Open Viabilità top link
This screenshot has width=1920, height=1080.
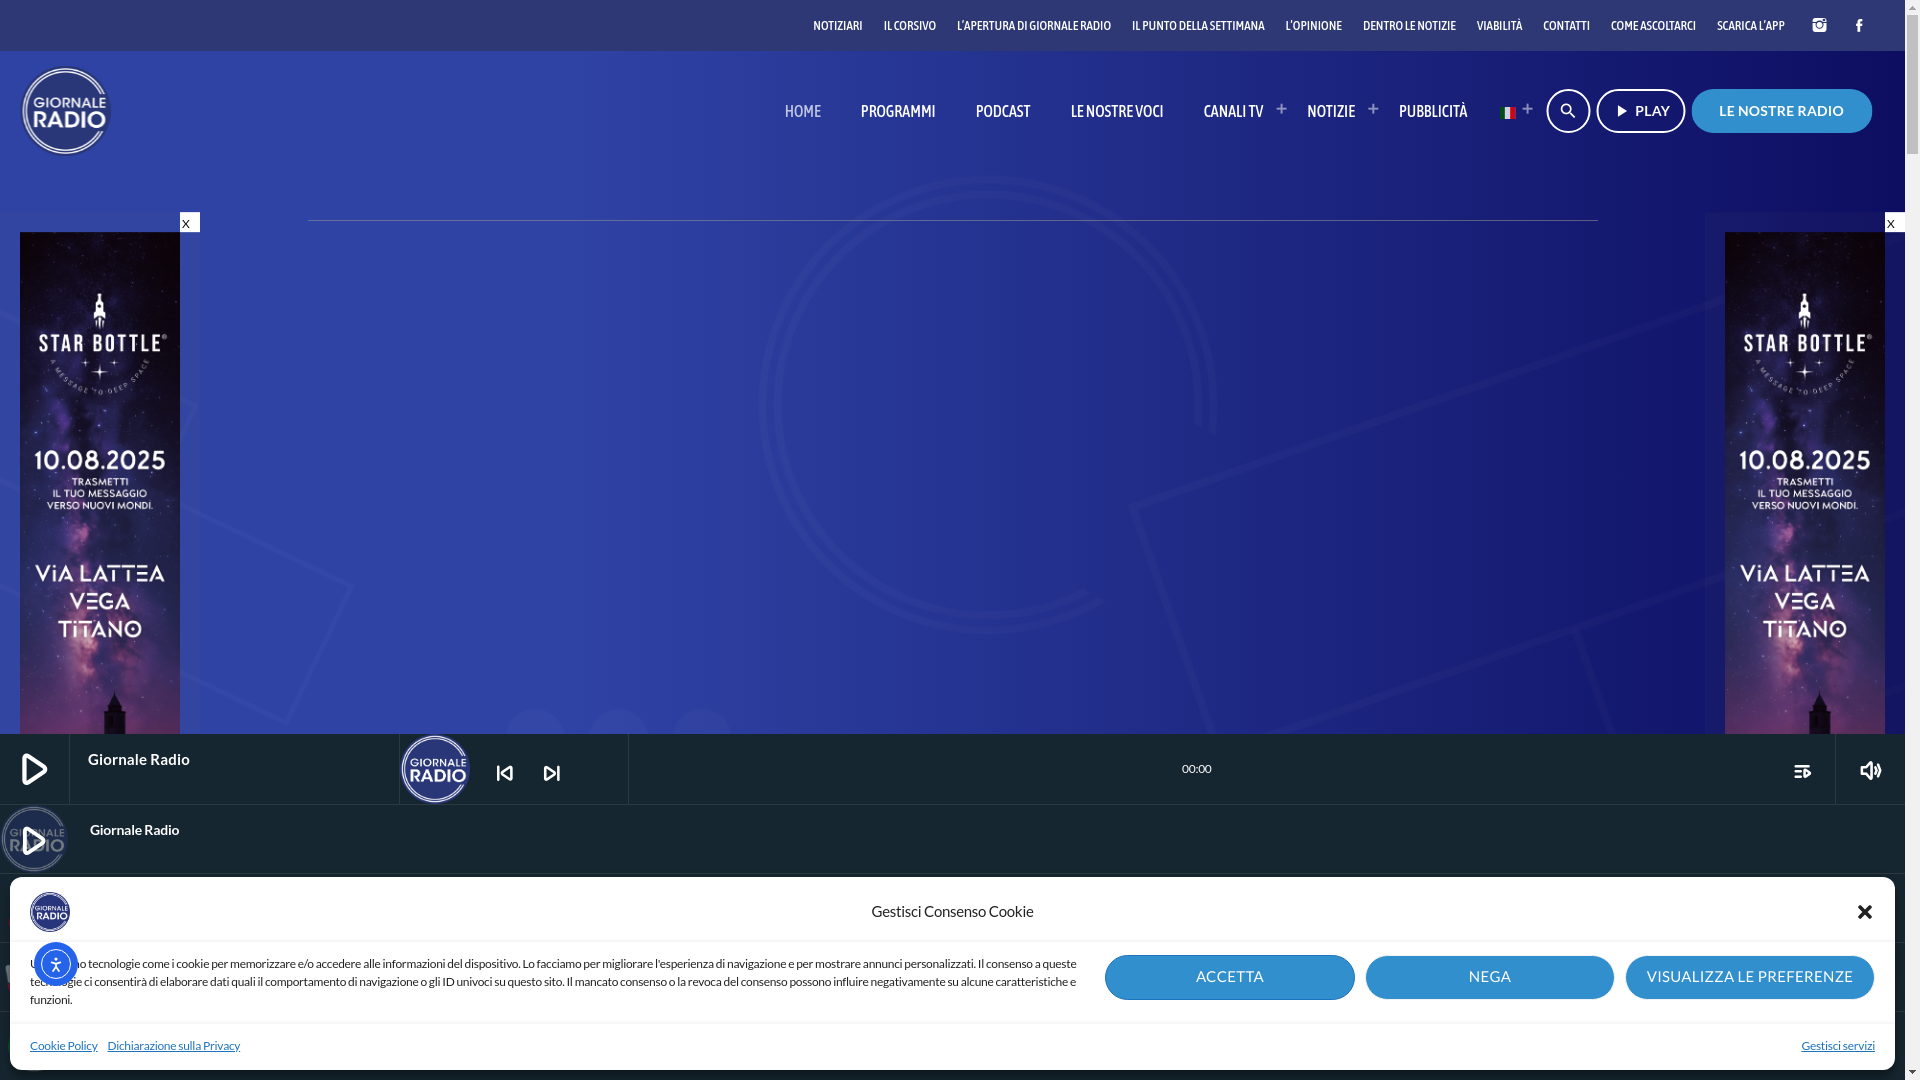click(1499, 26)
